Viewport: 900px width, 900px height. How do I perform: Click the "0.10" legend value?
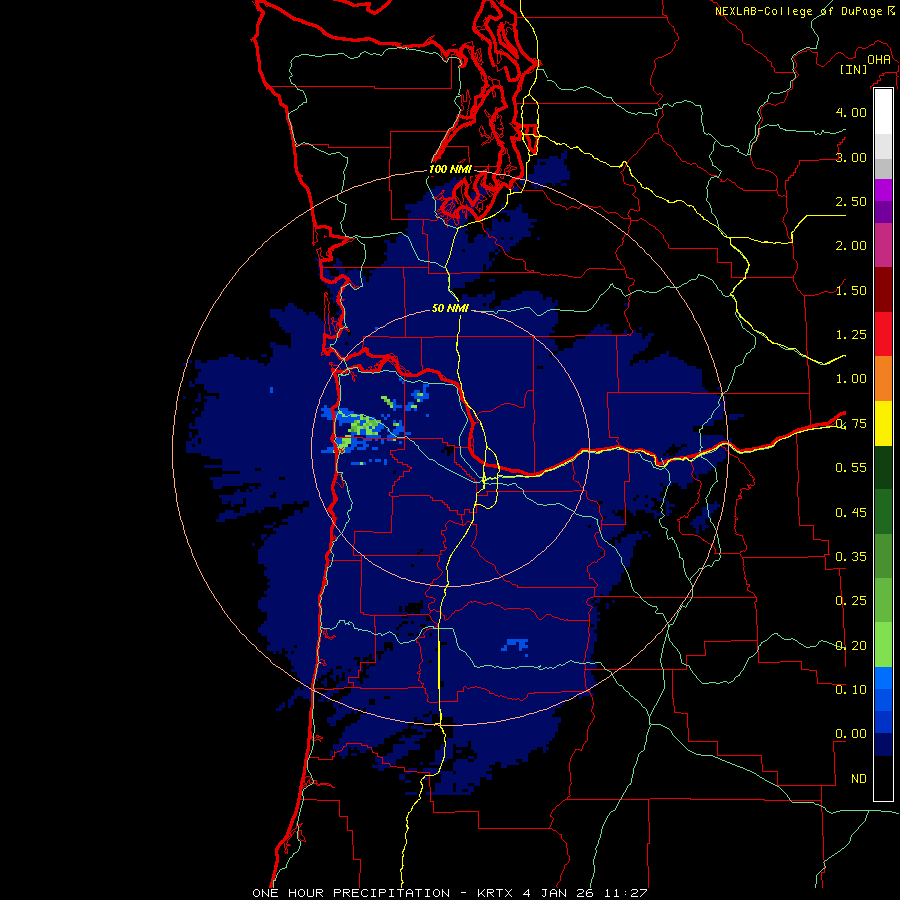coord(851,689)
